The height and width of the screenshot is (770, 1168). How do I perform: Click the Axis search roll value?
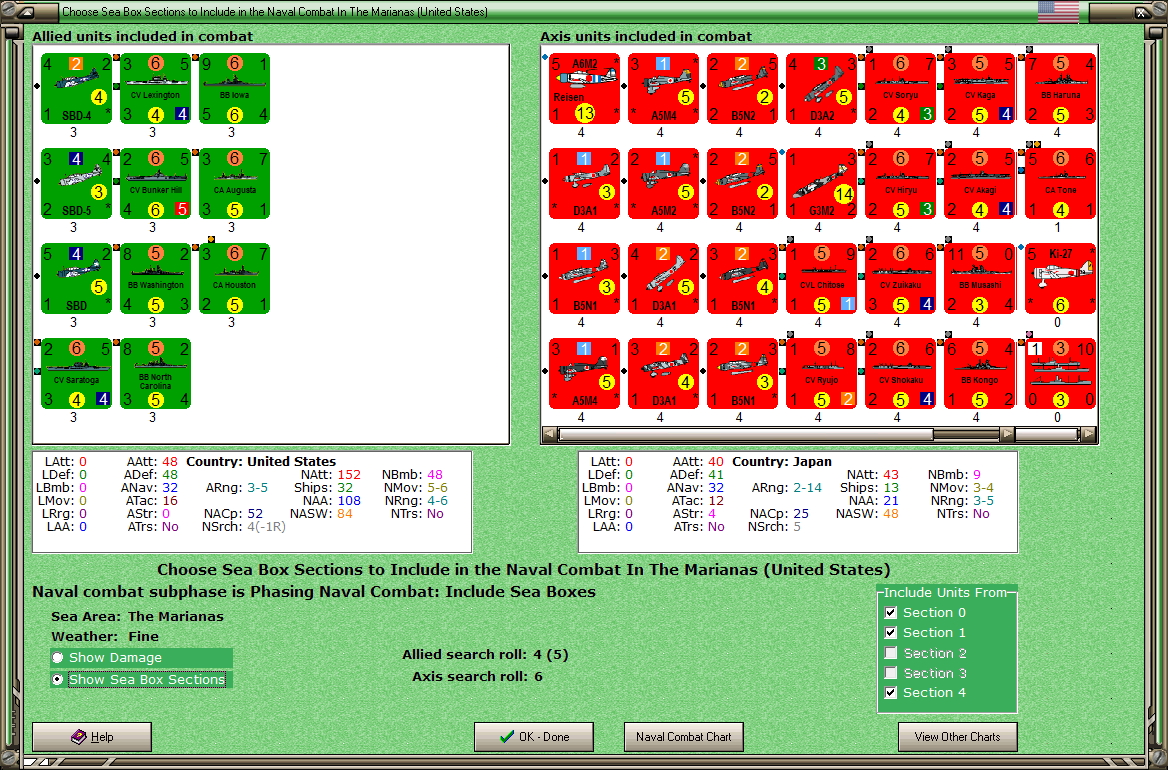538,677
